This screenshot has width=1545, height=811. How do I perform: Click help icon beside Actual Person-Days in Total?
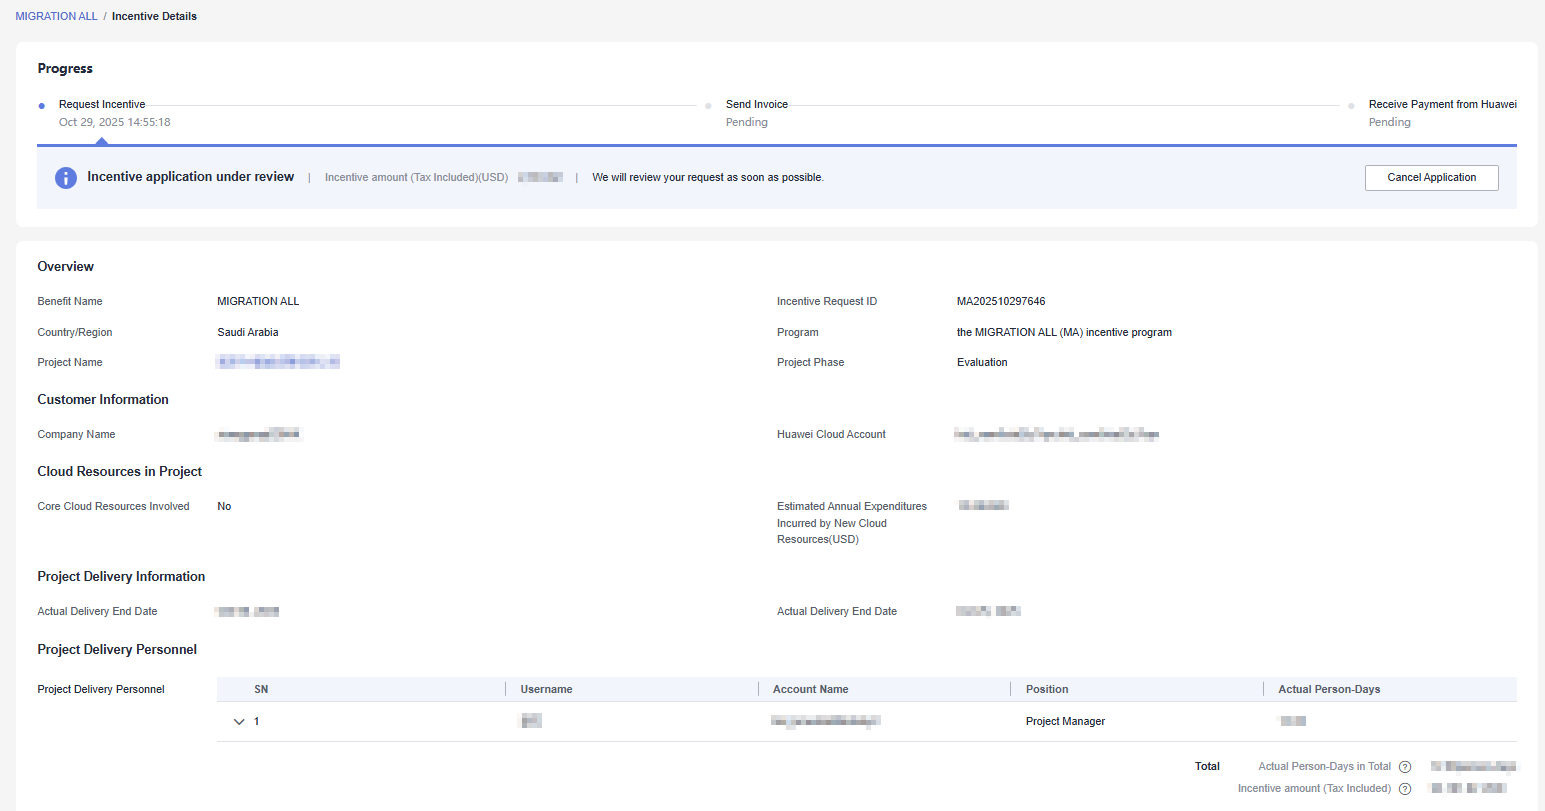tap(1405, 767)
